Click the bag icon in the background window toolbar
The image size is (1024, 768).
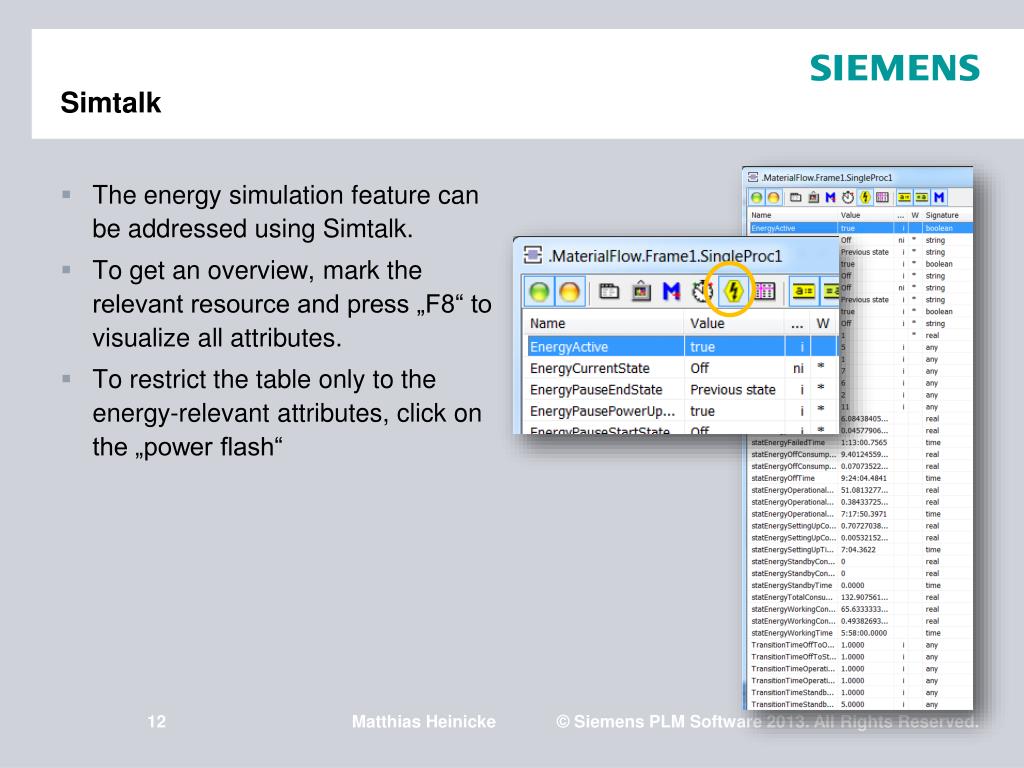(813, 197)
